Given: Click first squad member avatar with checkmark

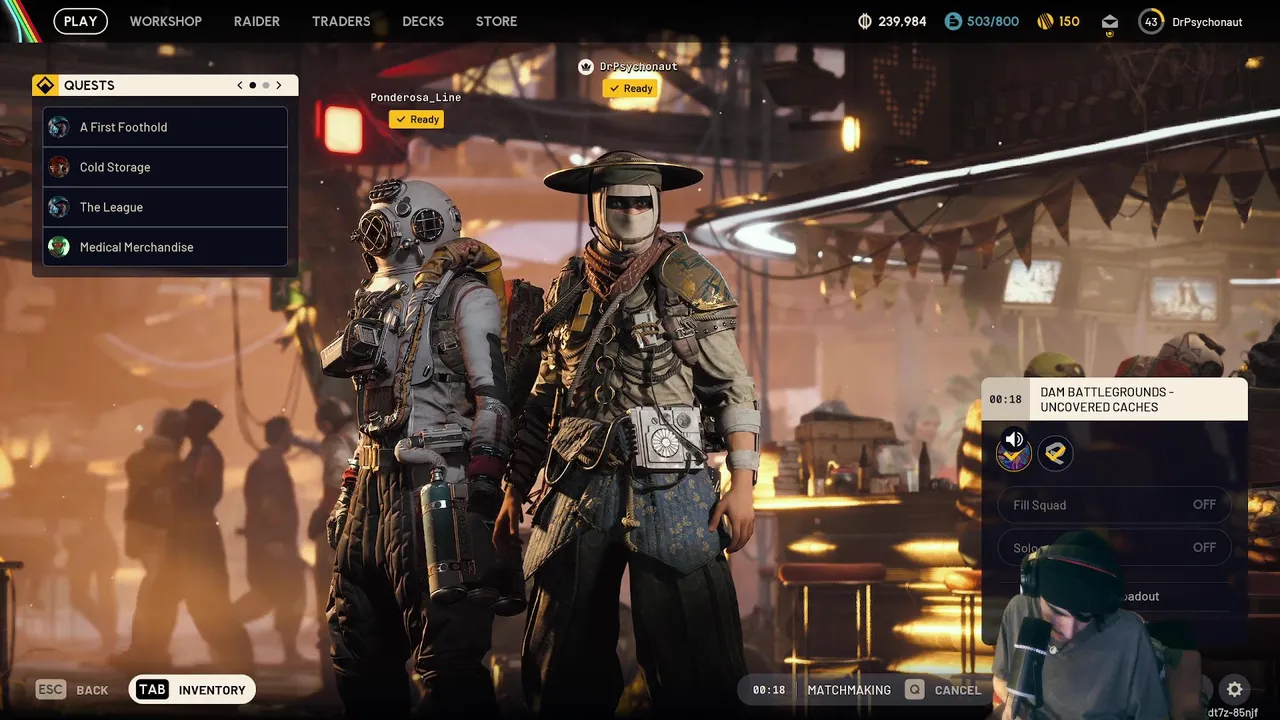Looking at the screenshot, I should tap(1014, 455).
